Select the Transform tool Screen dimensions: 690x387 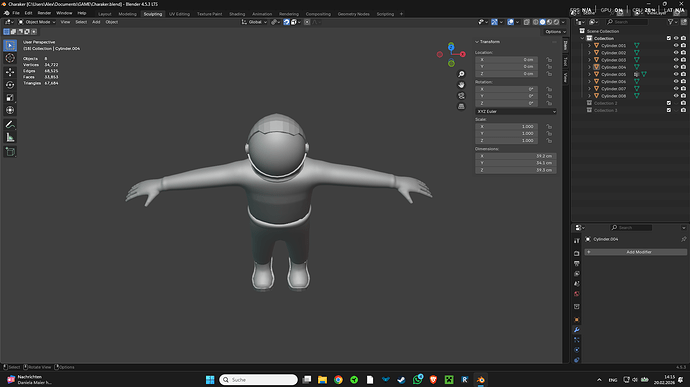pyautogui.click(x=10, y=110)
